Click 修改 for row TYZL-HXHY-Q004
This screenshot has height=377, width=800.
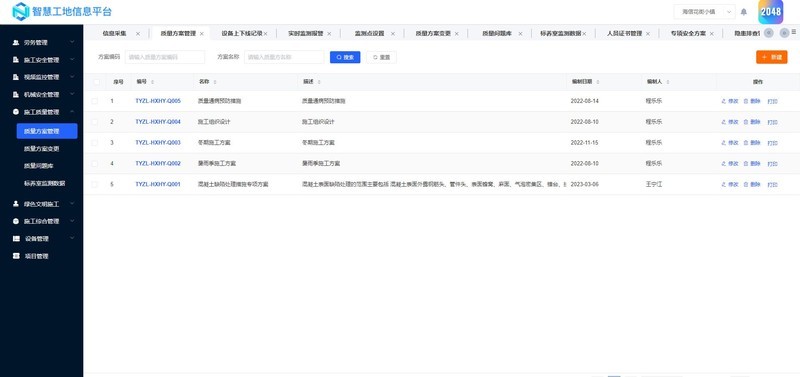coord(730,122)
